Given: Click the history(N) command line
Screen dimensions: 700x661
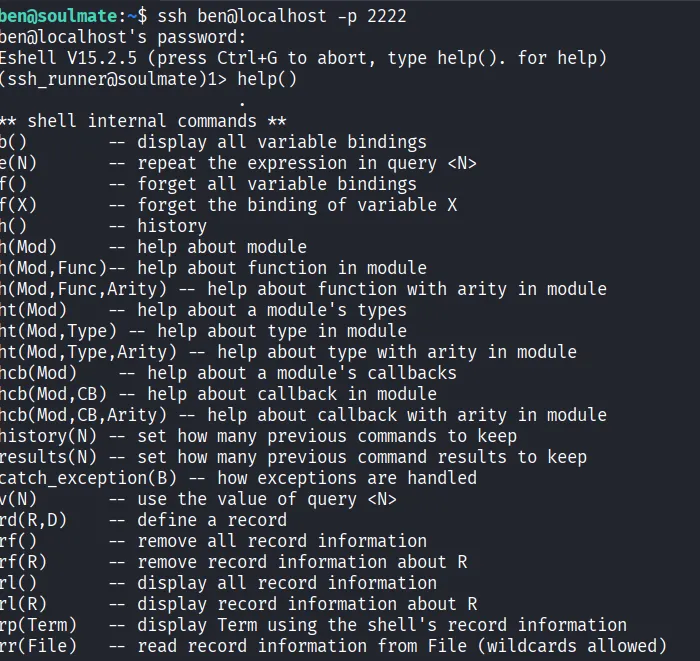Looking at the screenshot, I should tap(258, 436).
